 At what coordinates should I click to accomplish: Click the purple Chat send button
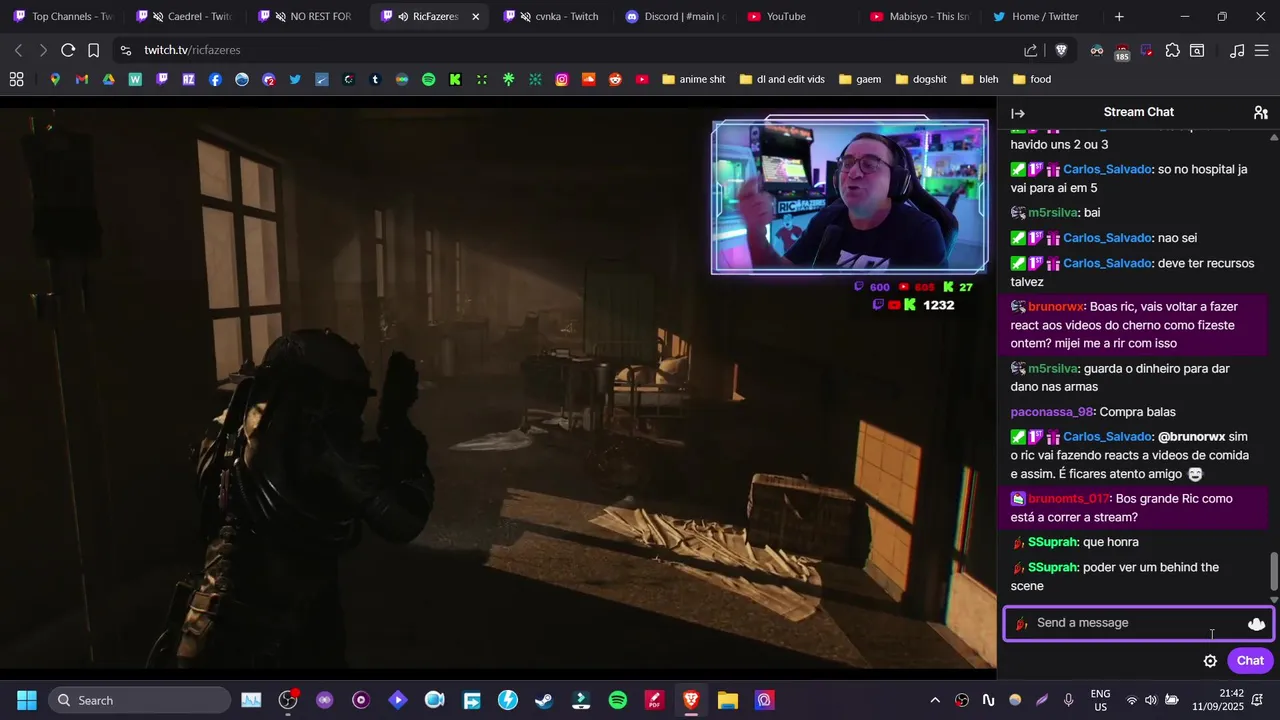(x=1250, y=661)
